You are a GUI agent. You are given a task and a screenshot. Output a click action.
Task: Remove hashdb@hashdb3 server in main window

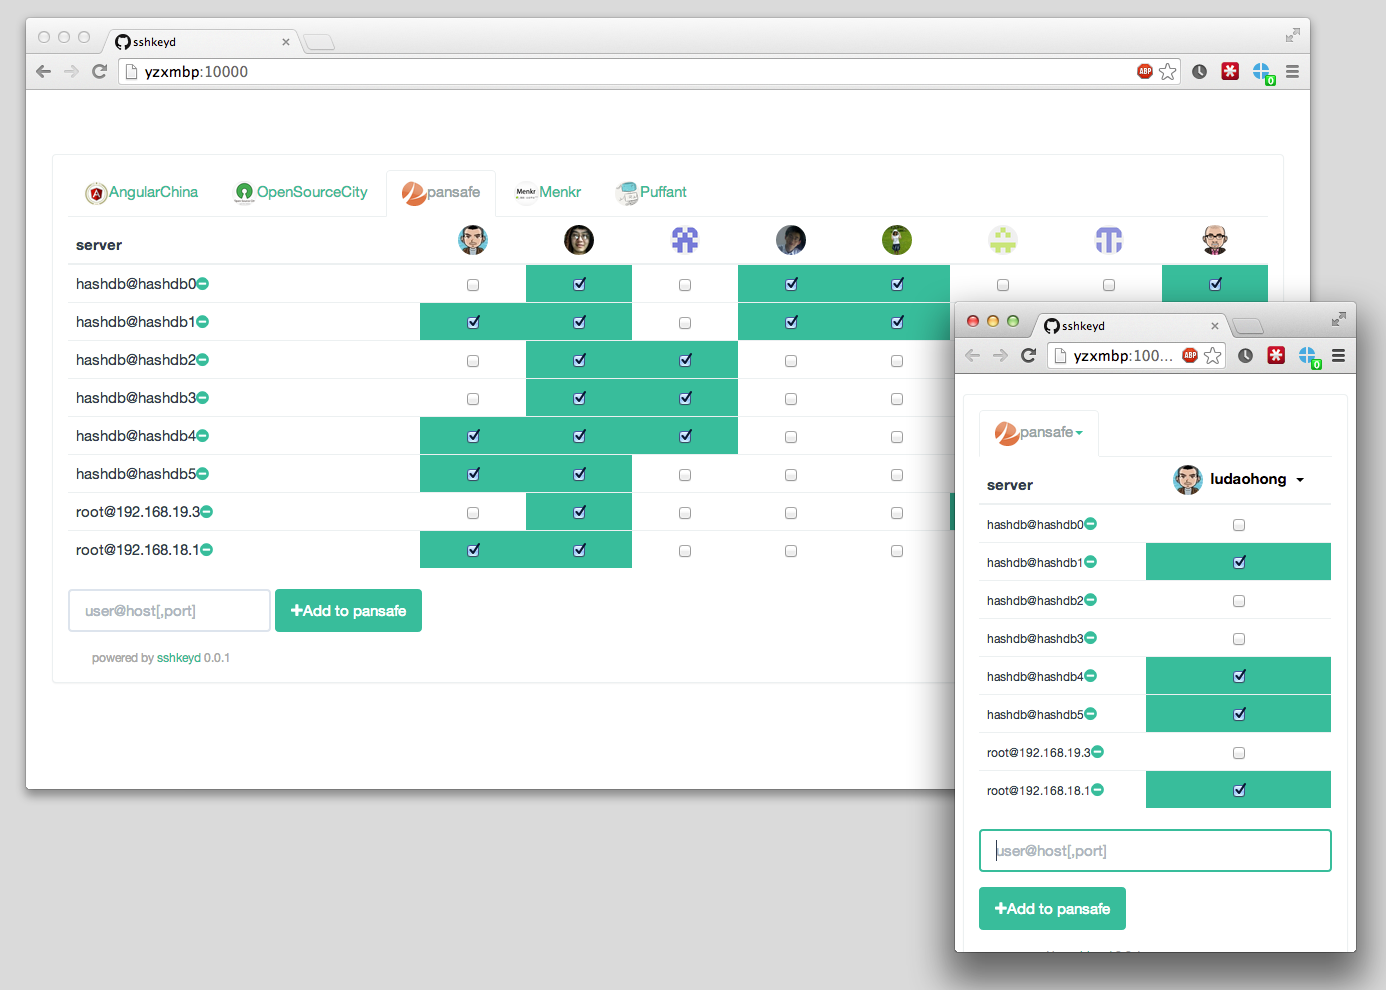tap(203, 398)
